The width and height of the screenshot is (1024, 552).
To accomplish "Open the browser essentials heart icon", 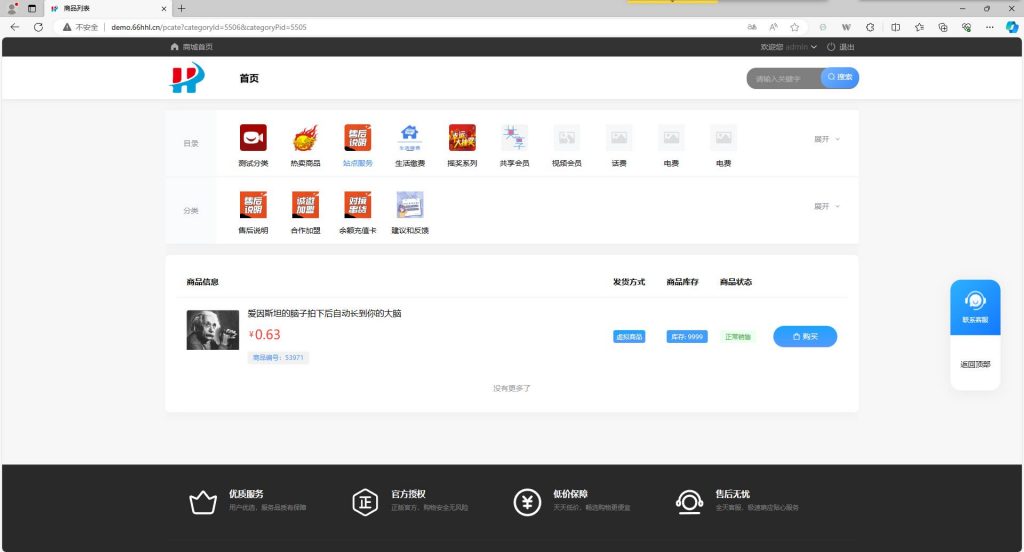I will click(967, 27).
